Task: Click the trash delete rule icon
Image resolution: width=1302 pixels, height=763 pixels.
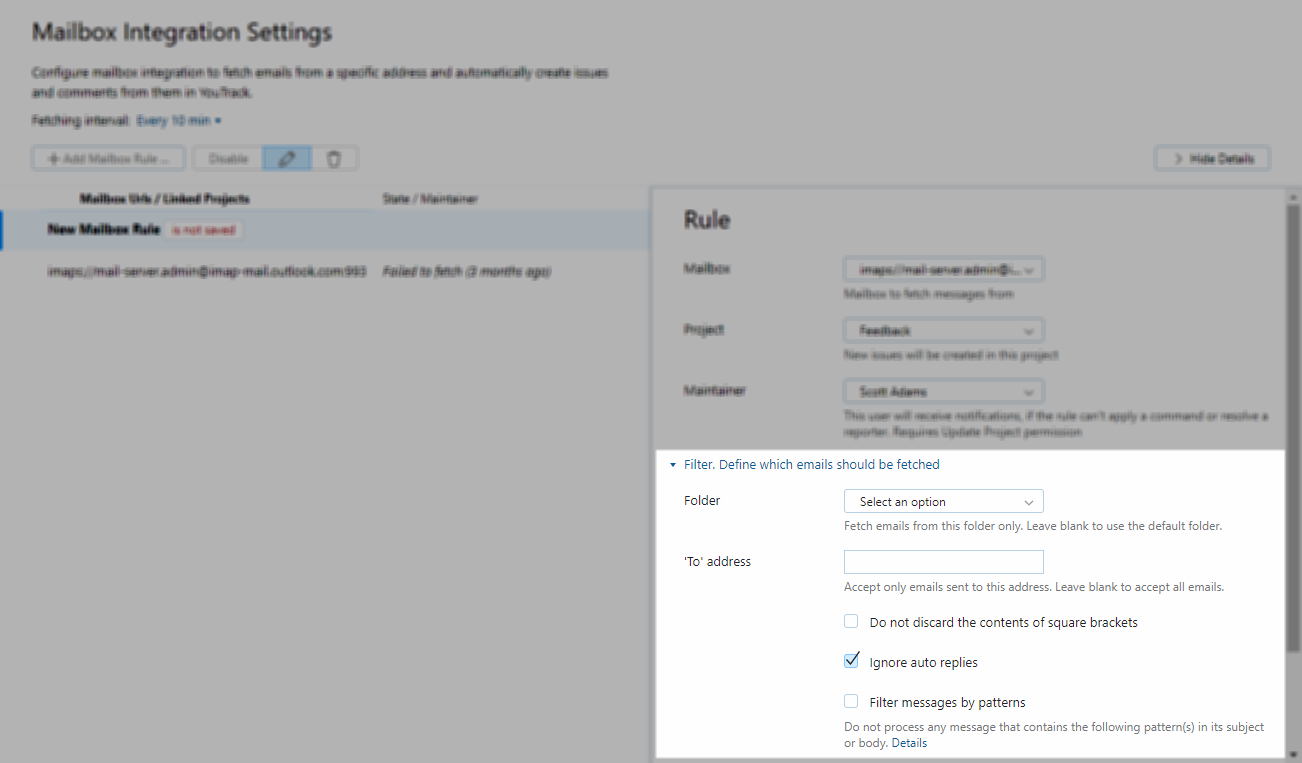Action: point(335,158)
